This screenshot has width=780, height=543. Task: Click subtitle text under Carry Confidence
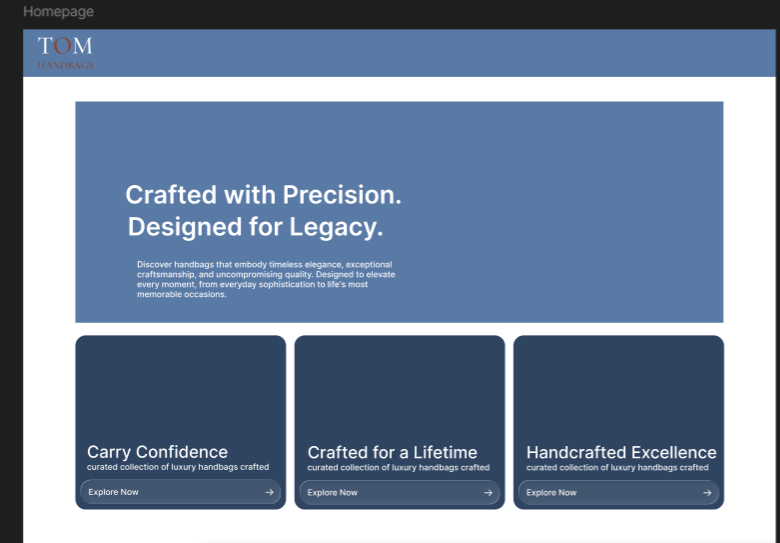point(178,467)
